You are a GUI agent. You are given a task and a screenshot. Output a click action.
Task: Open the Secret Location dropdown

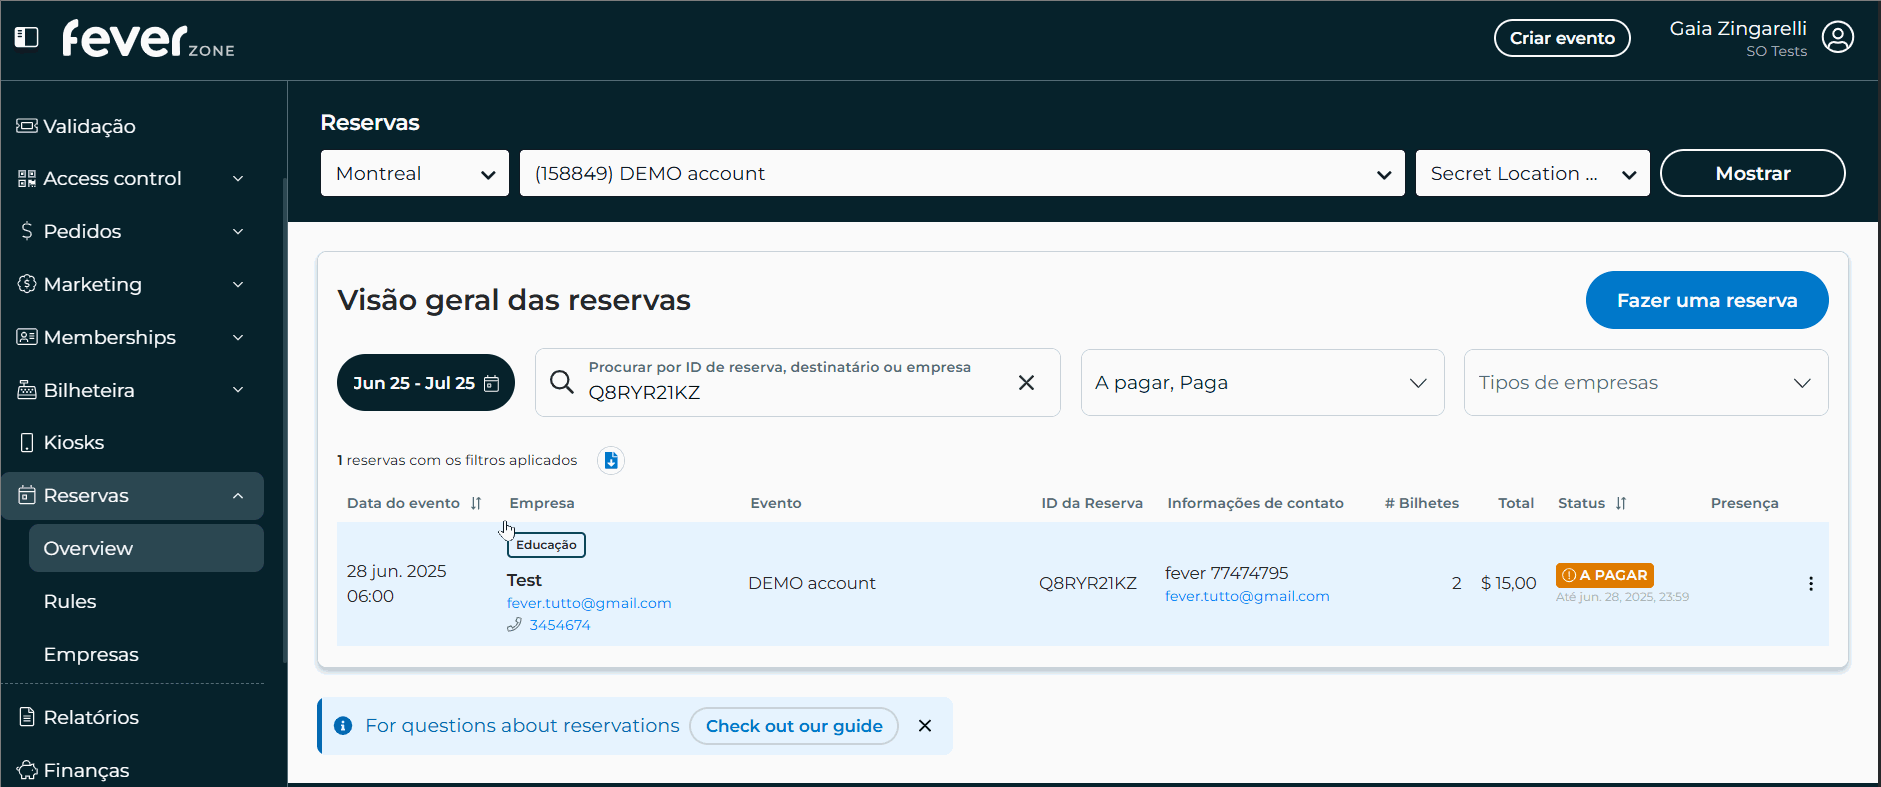(x=1532, y=173)
